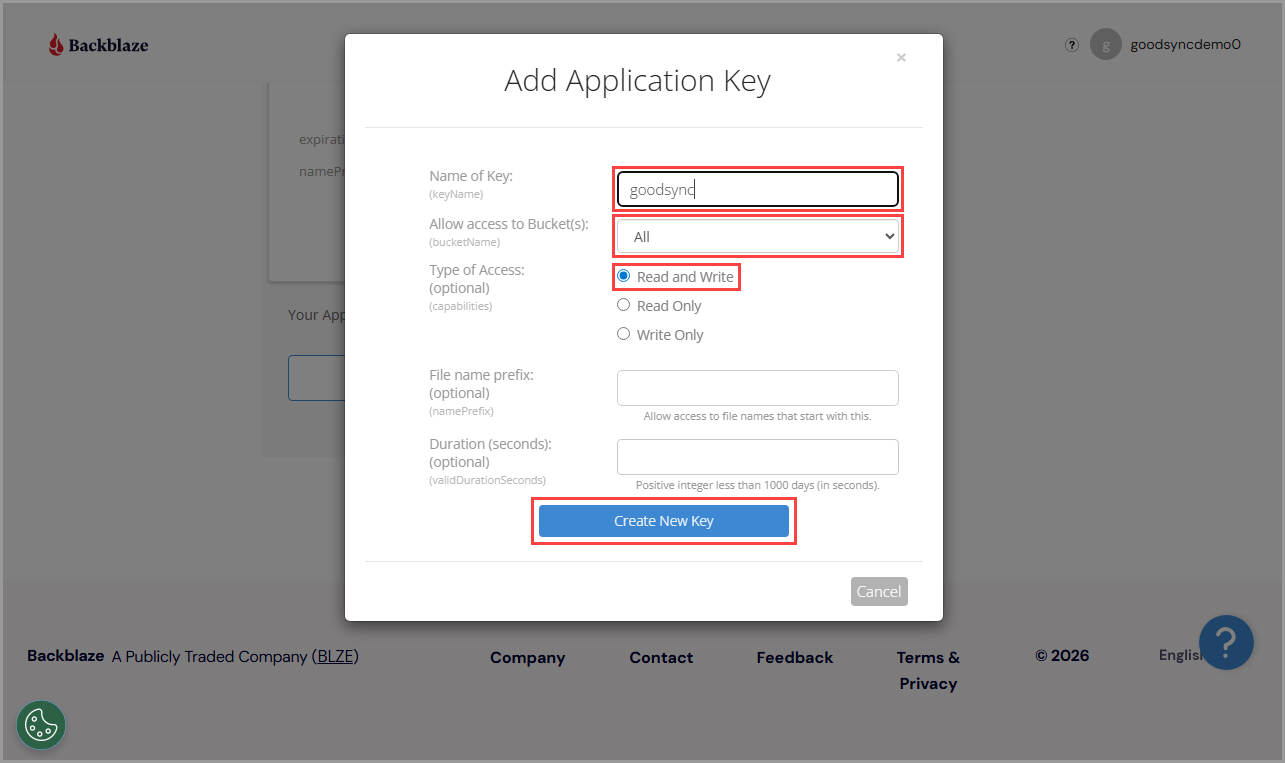
Task: Open cookie preferences icon
Action: [41, 725]
